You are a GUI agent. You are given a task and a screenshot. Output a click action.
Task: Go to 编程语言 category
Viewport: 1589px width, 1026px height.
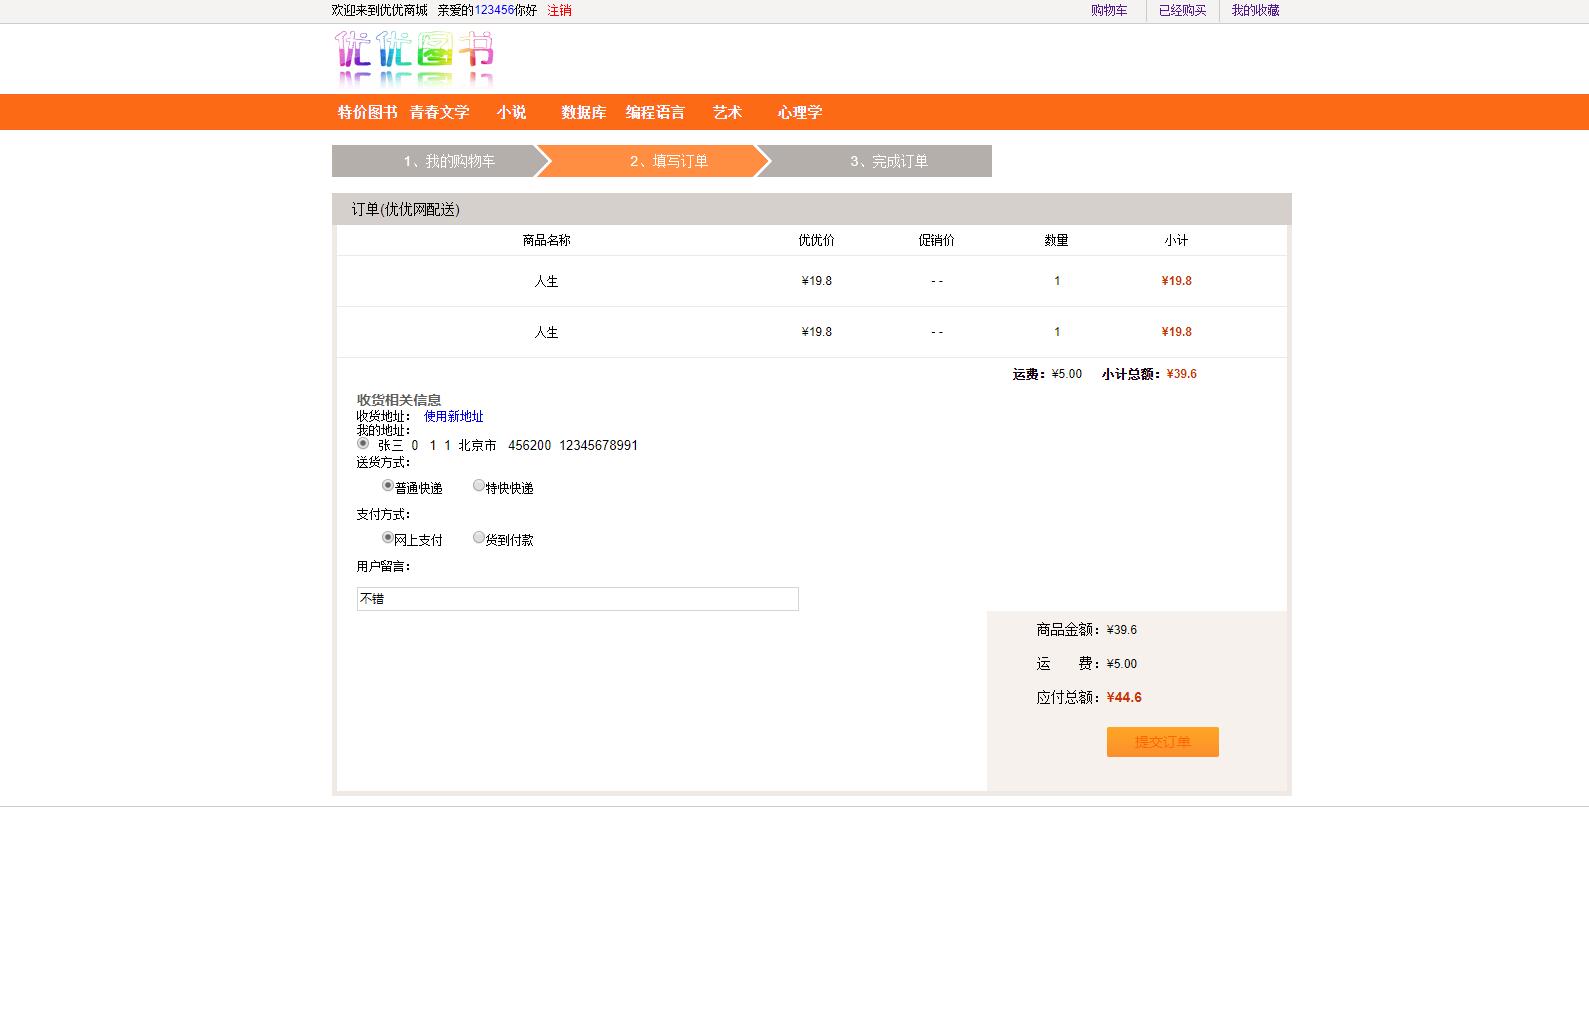coord(655,112)
